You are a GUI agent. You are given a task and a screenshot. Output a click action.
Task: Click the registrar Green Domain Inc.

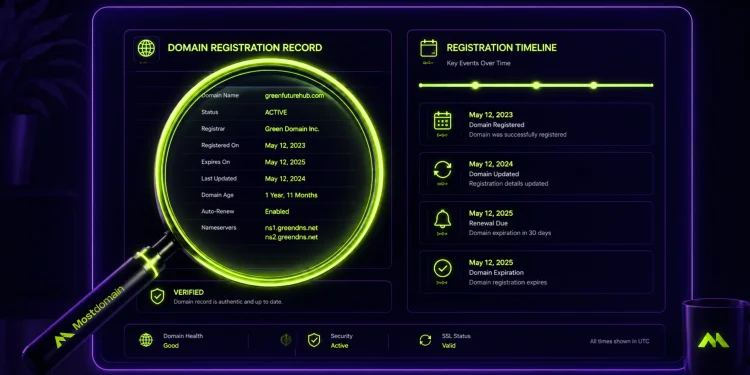tap(292, 129)
